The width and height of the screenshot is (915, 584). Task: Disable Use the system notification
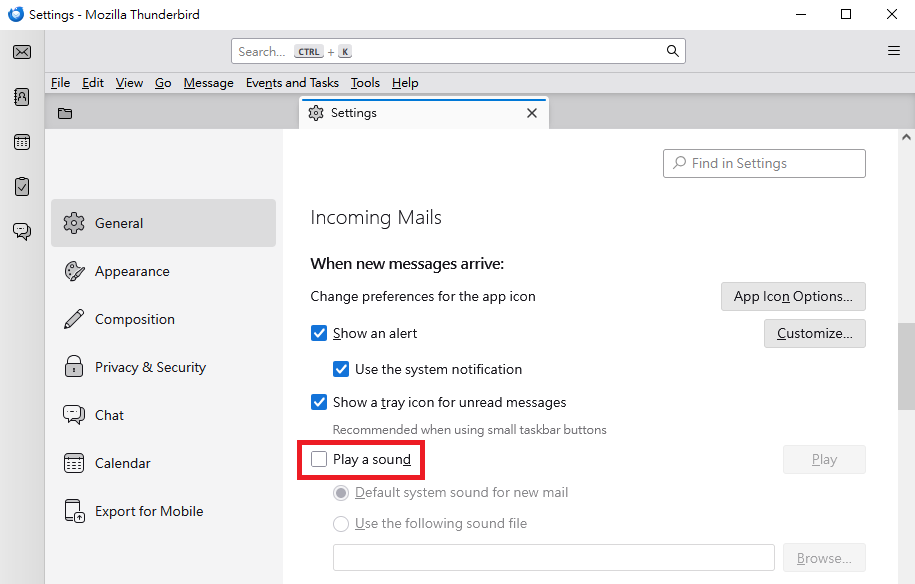341,369
